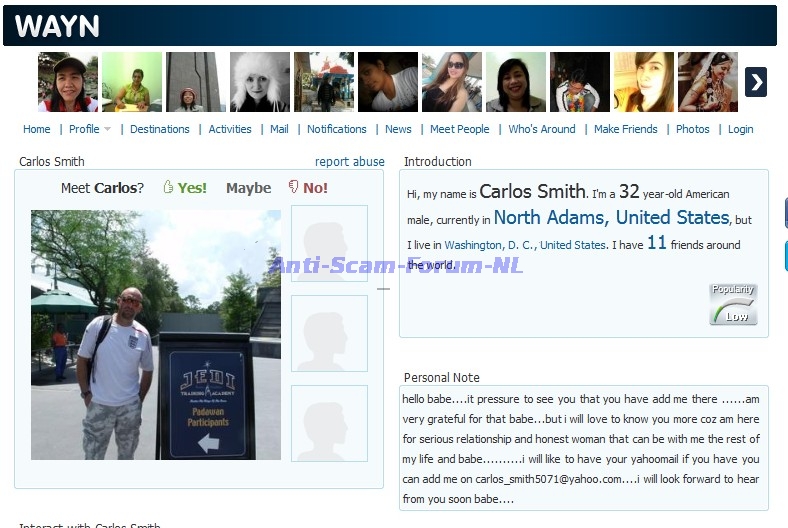Click the top empty photo placeholder

[x=329, y=243]
